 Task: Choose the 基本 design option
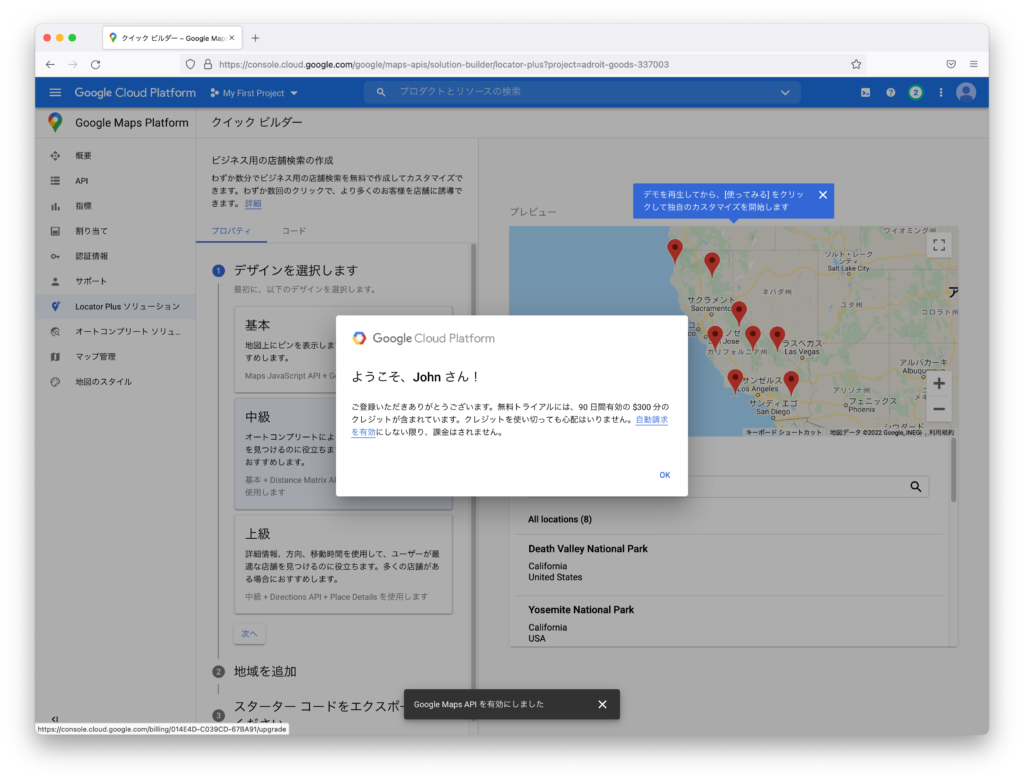257,326
